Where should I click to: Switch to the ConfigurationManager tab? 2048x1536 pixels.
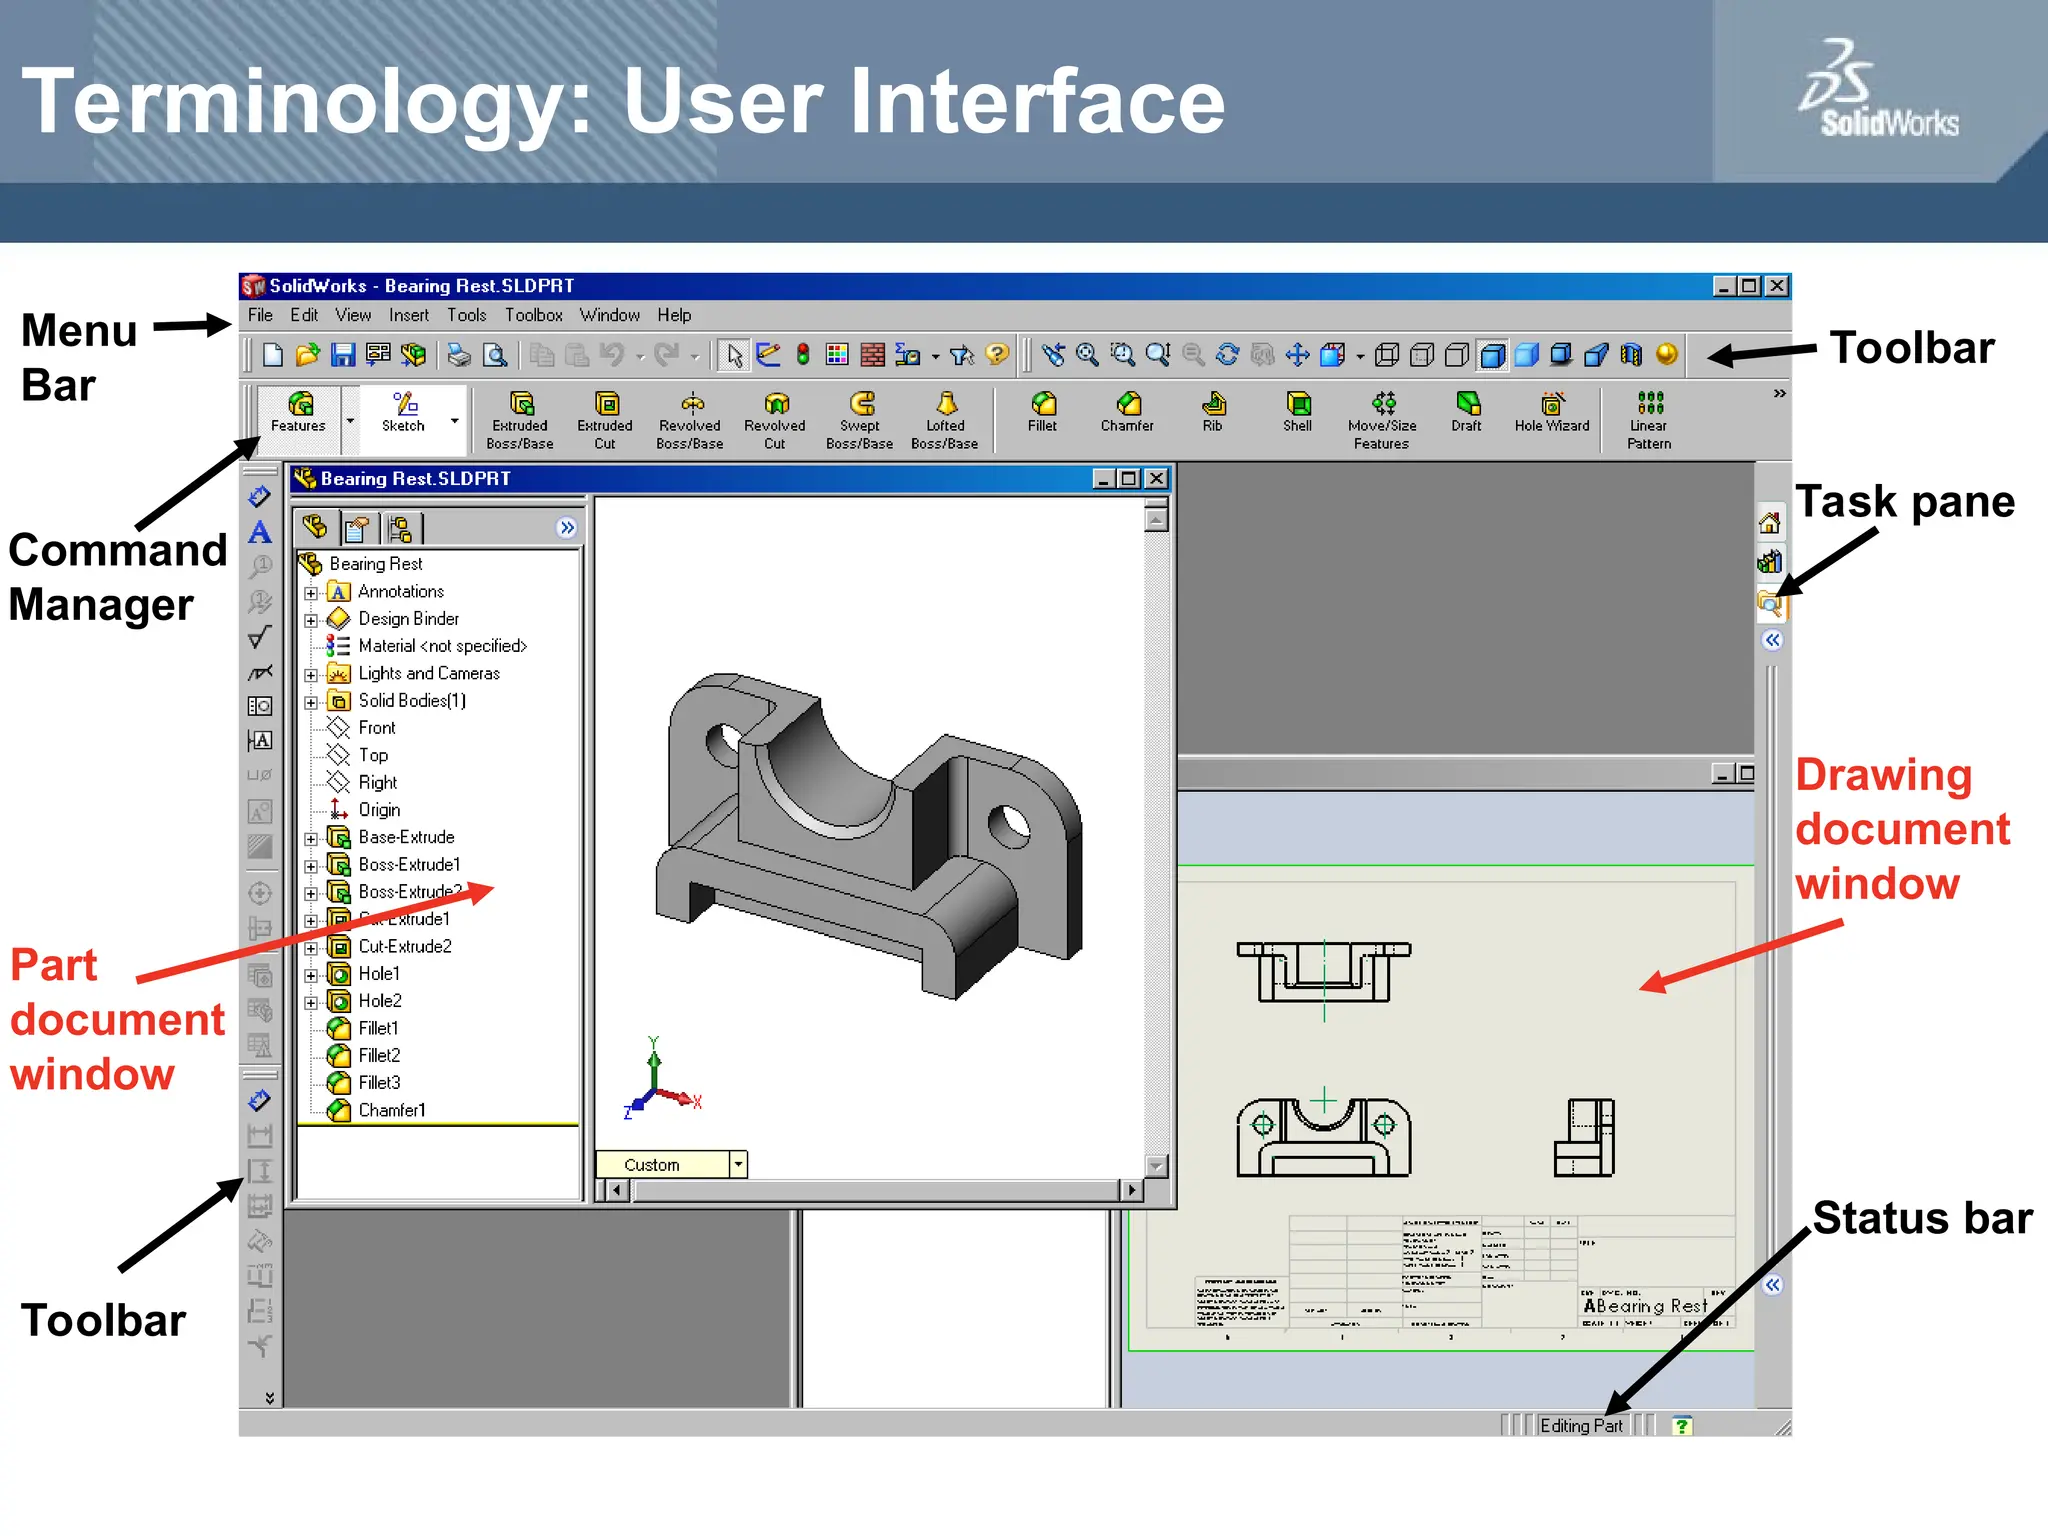coord(401,527)
